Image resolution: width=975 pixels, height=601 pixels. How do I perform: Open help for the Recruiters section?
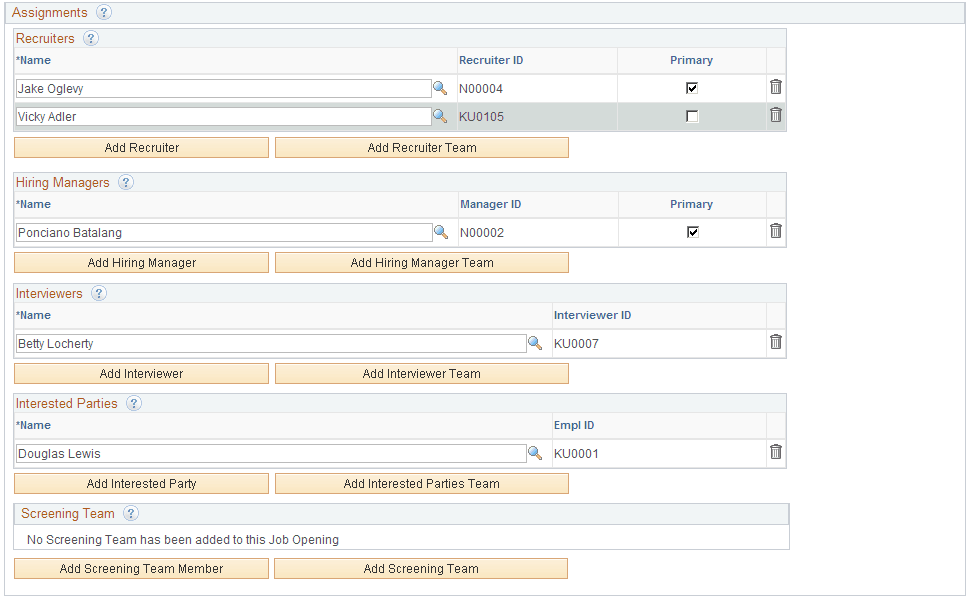point(90,38)
